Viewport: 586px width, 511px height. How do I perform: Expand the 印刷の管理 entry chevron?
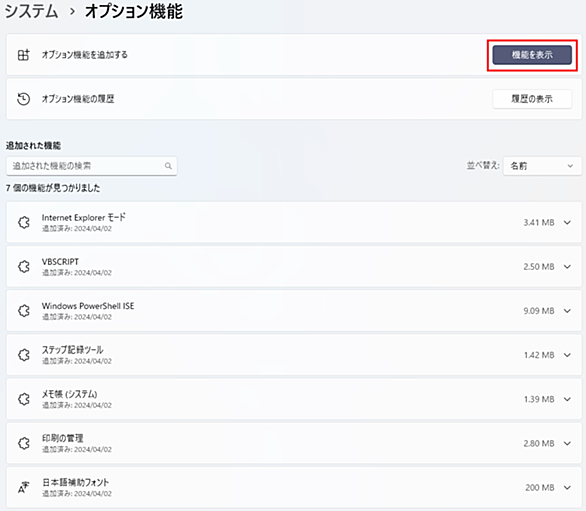pos(567,443)
